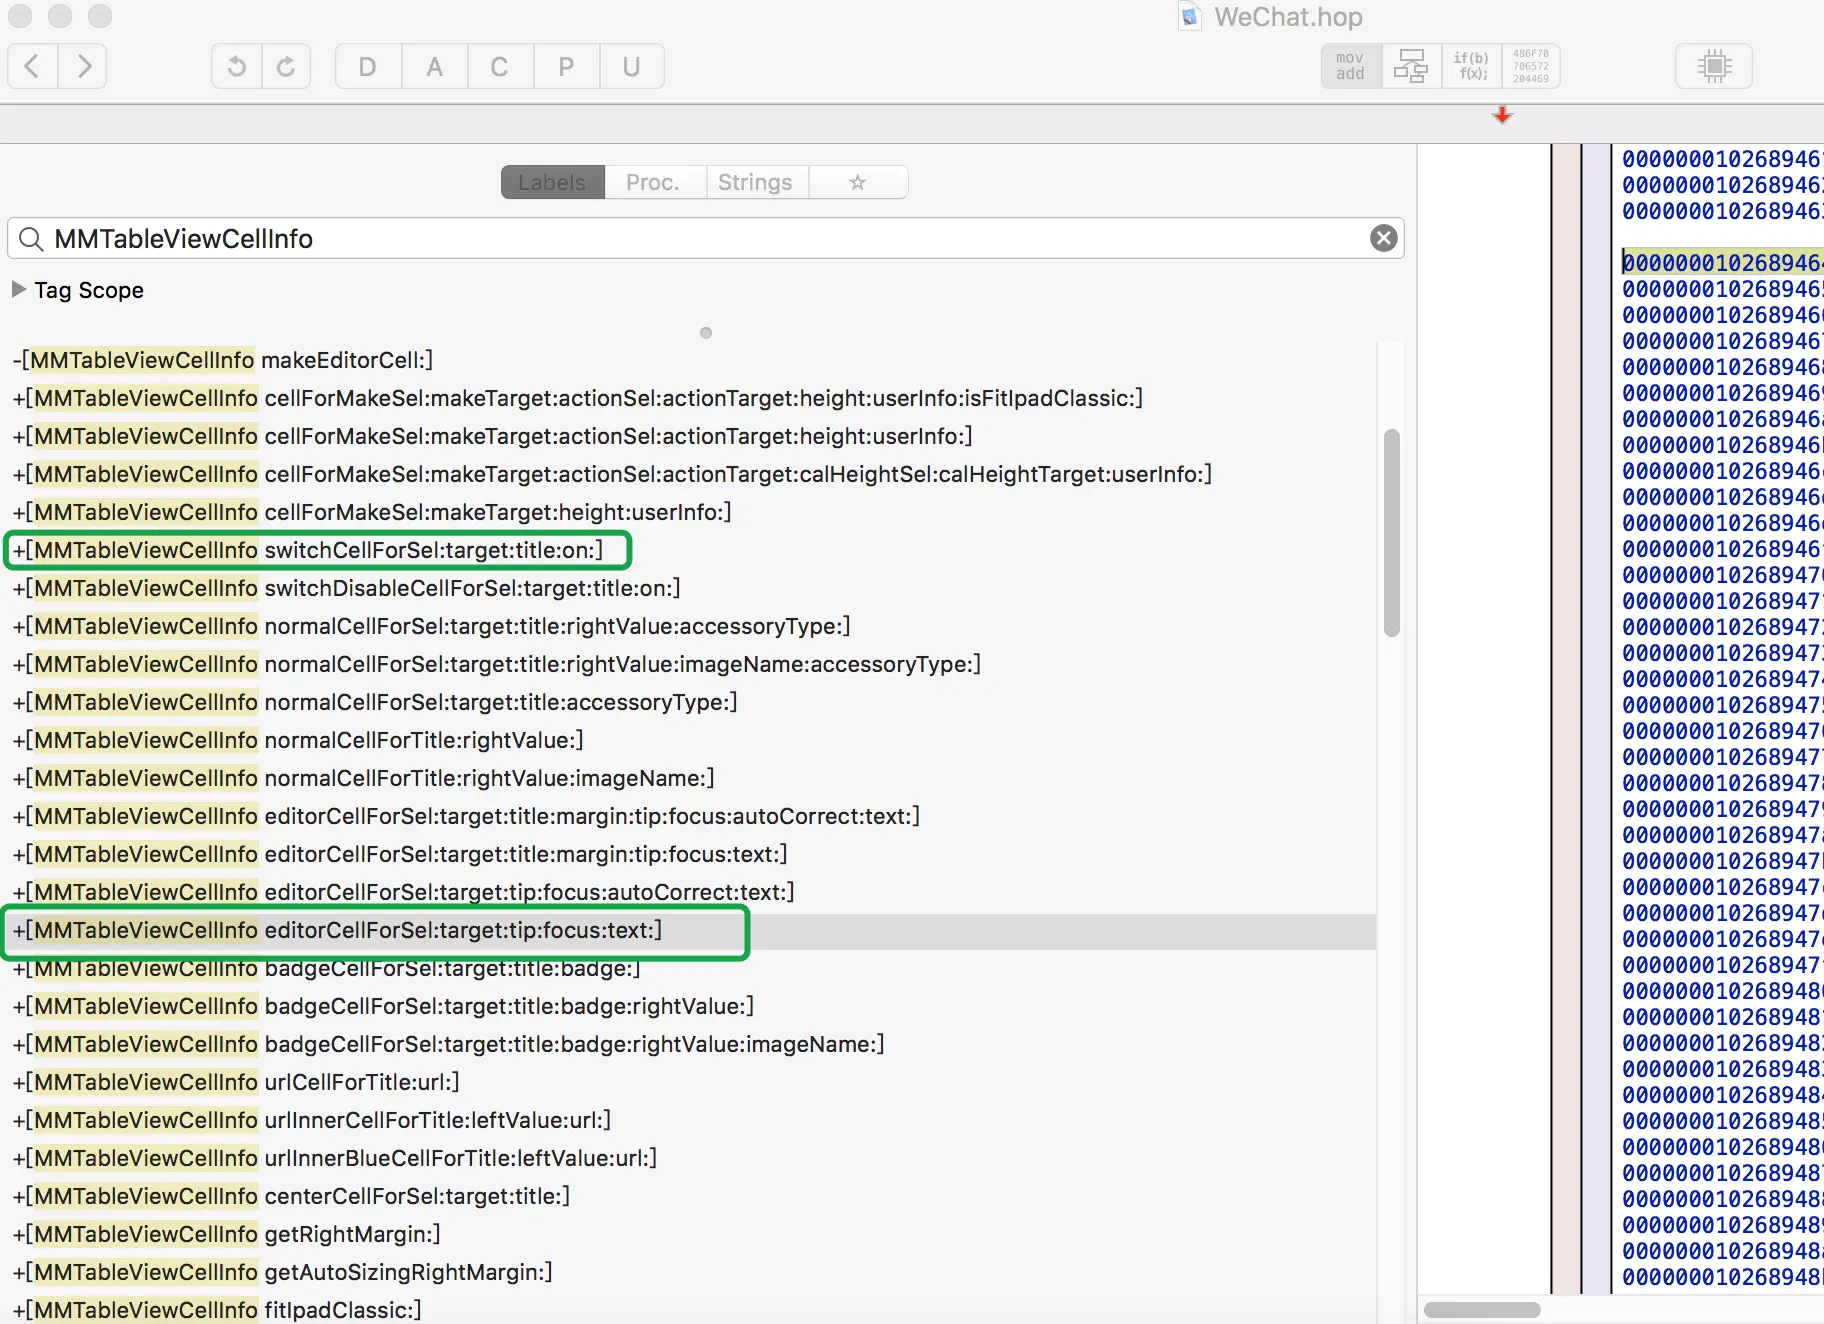The image size is (1824, 1324).
Task: Select switchDisableCellForSel:target:title:on: label
Action: (346, 588)
